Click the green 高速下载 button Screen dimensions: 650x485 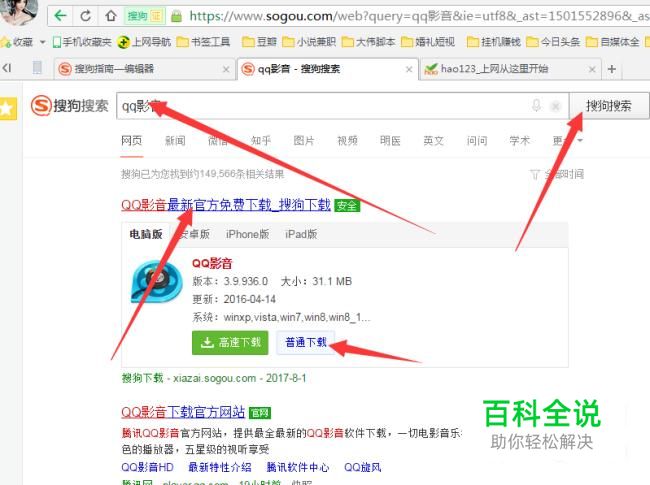pyautogui.click(x=230, y=342)
